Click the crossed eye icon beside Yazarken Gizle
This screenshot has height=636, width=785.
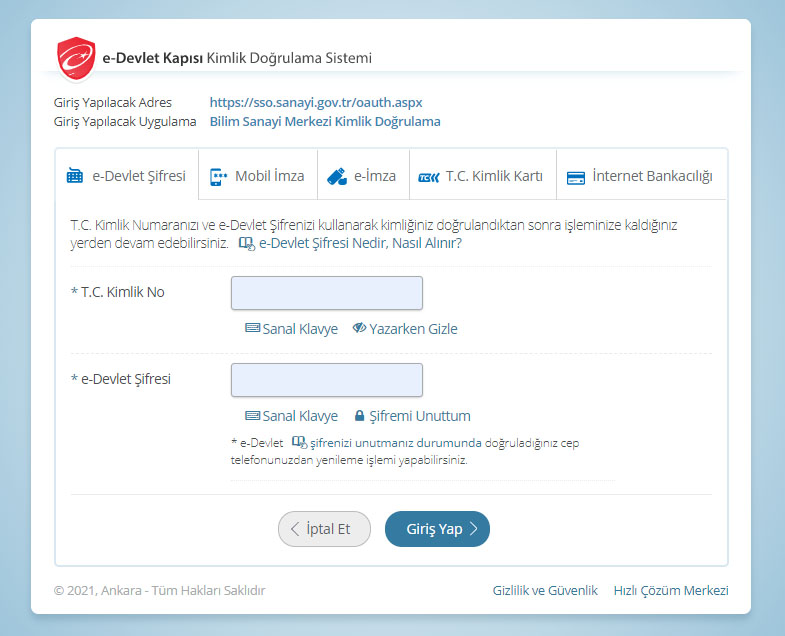coord(359,328)
